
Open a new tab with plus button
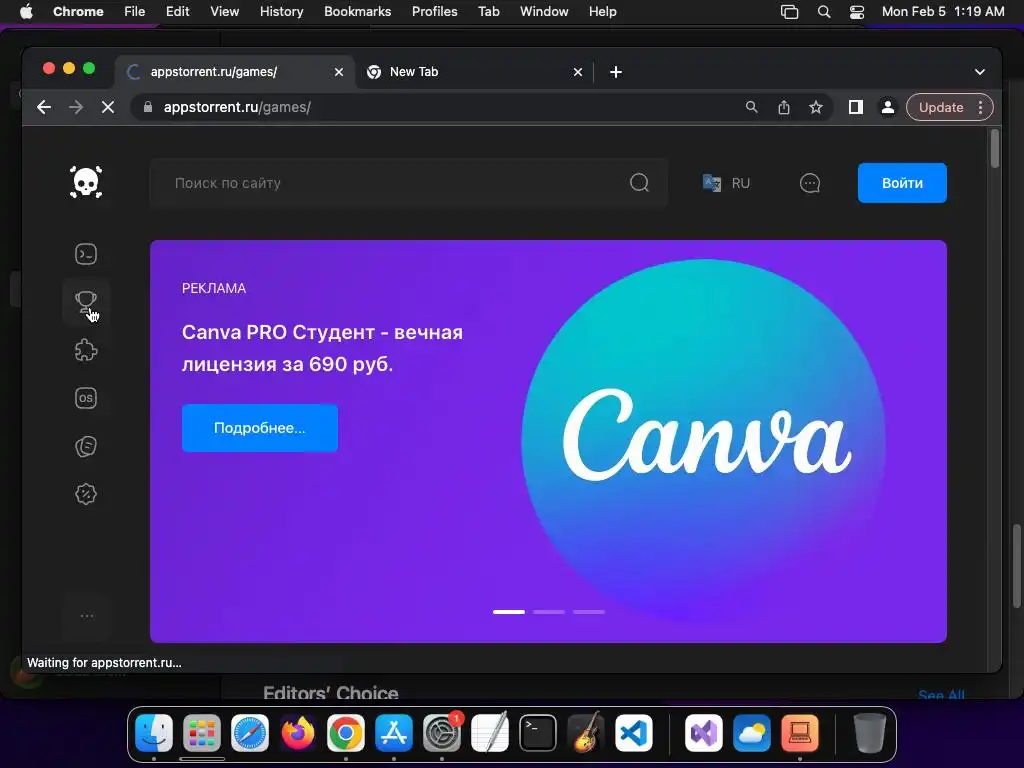pyautogui.click(x=616, y=72)
